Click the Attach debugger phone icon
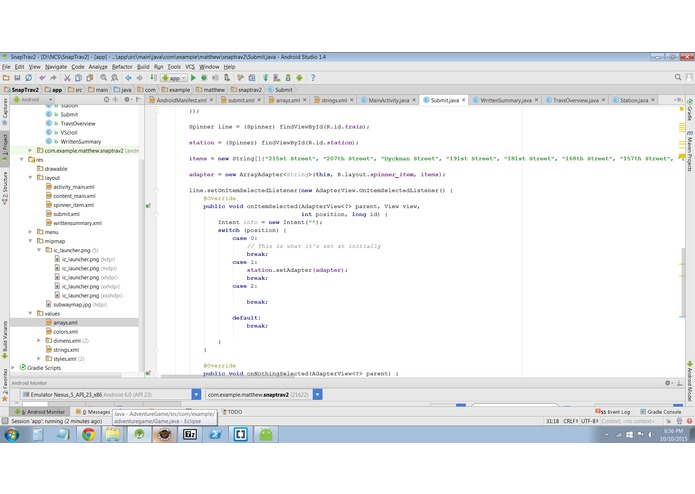 [227, 78]
